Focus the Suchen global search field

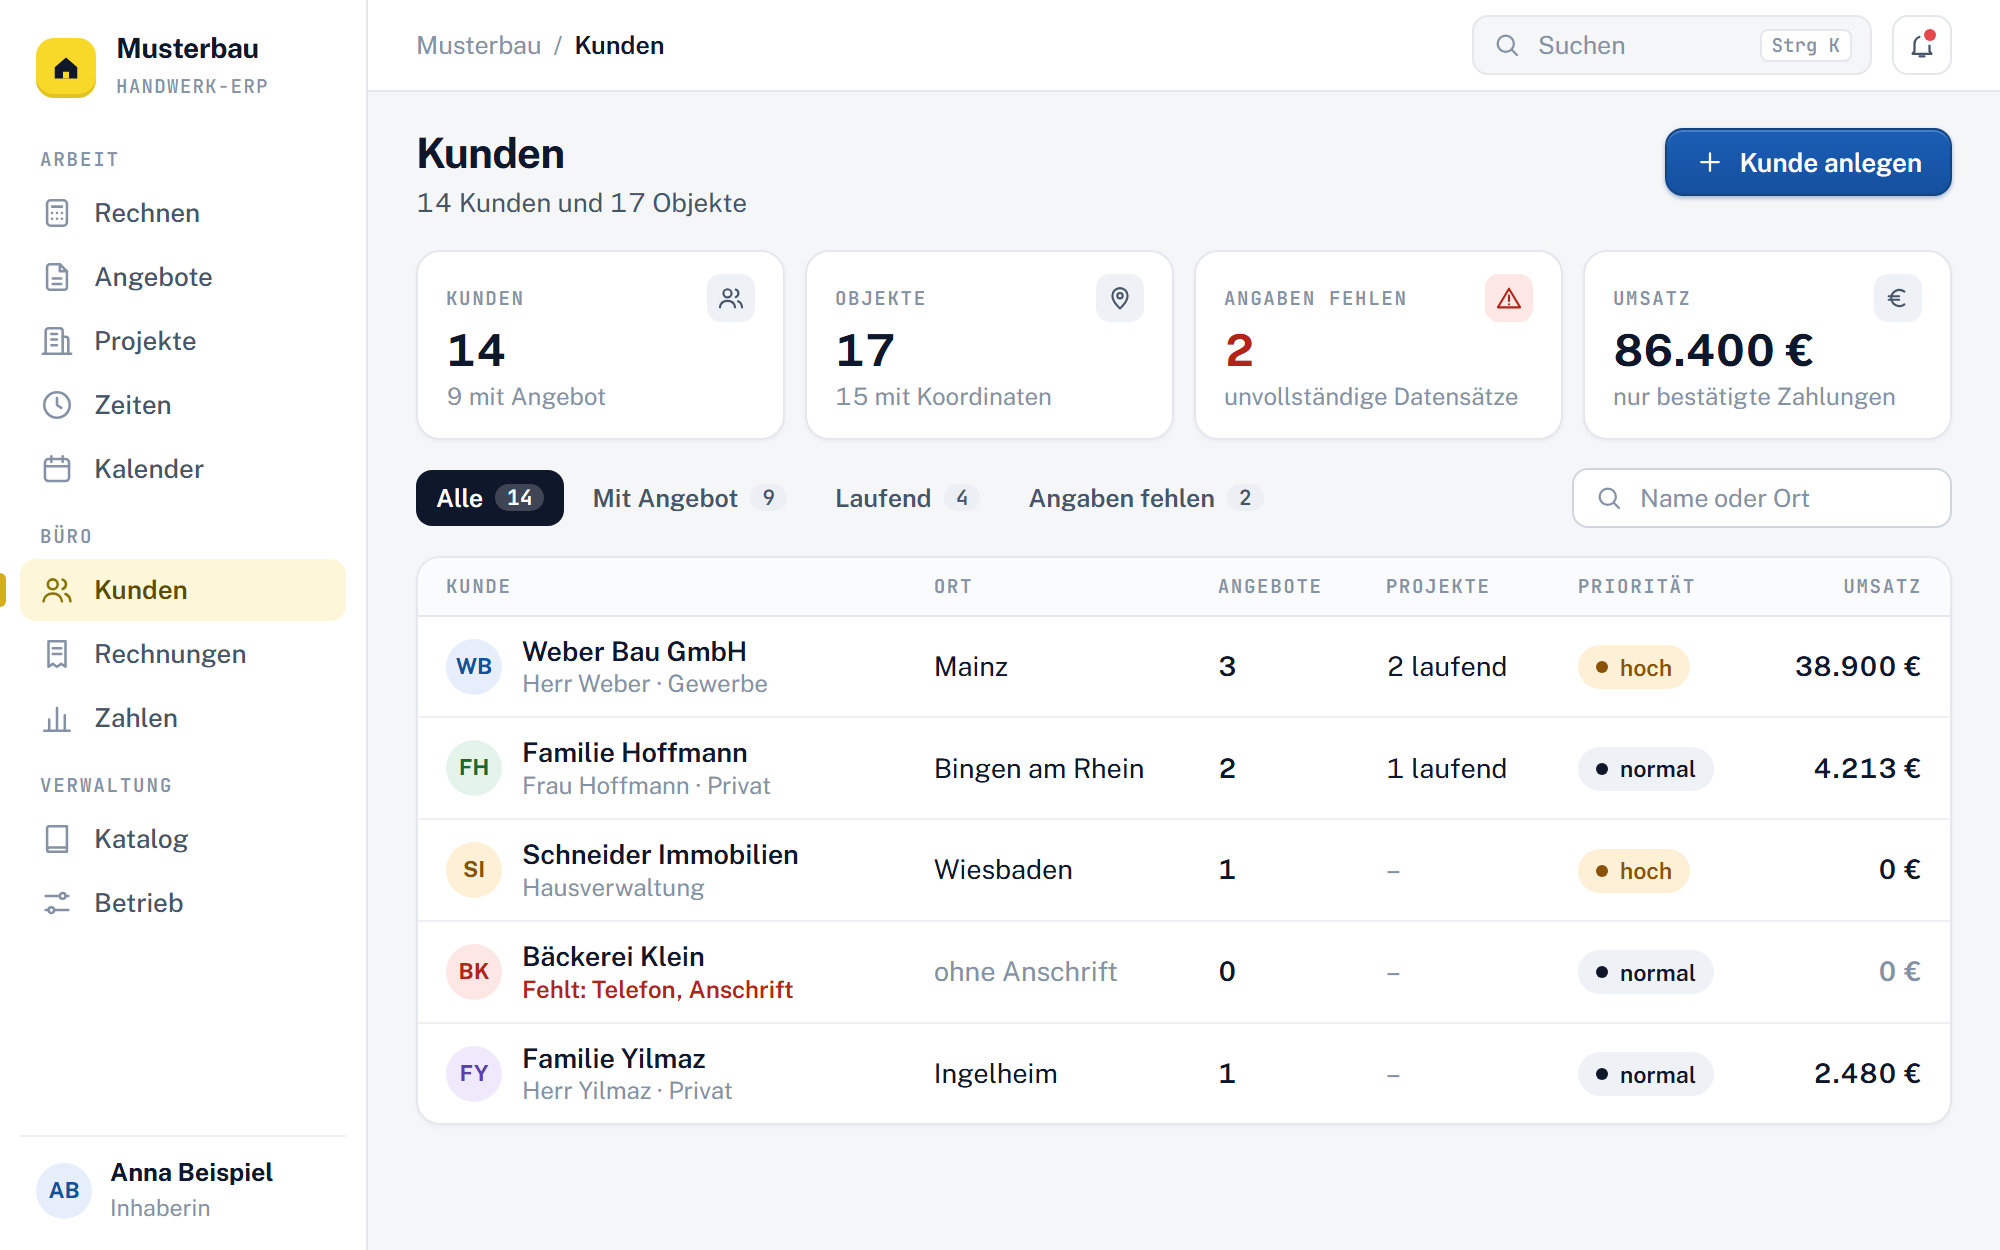coord(1671,45)
